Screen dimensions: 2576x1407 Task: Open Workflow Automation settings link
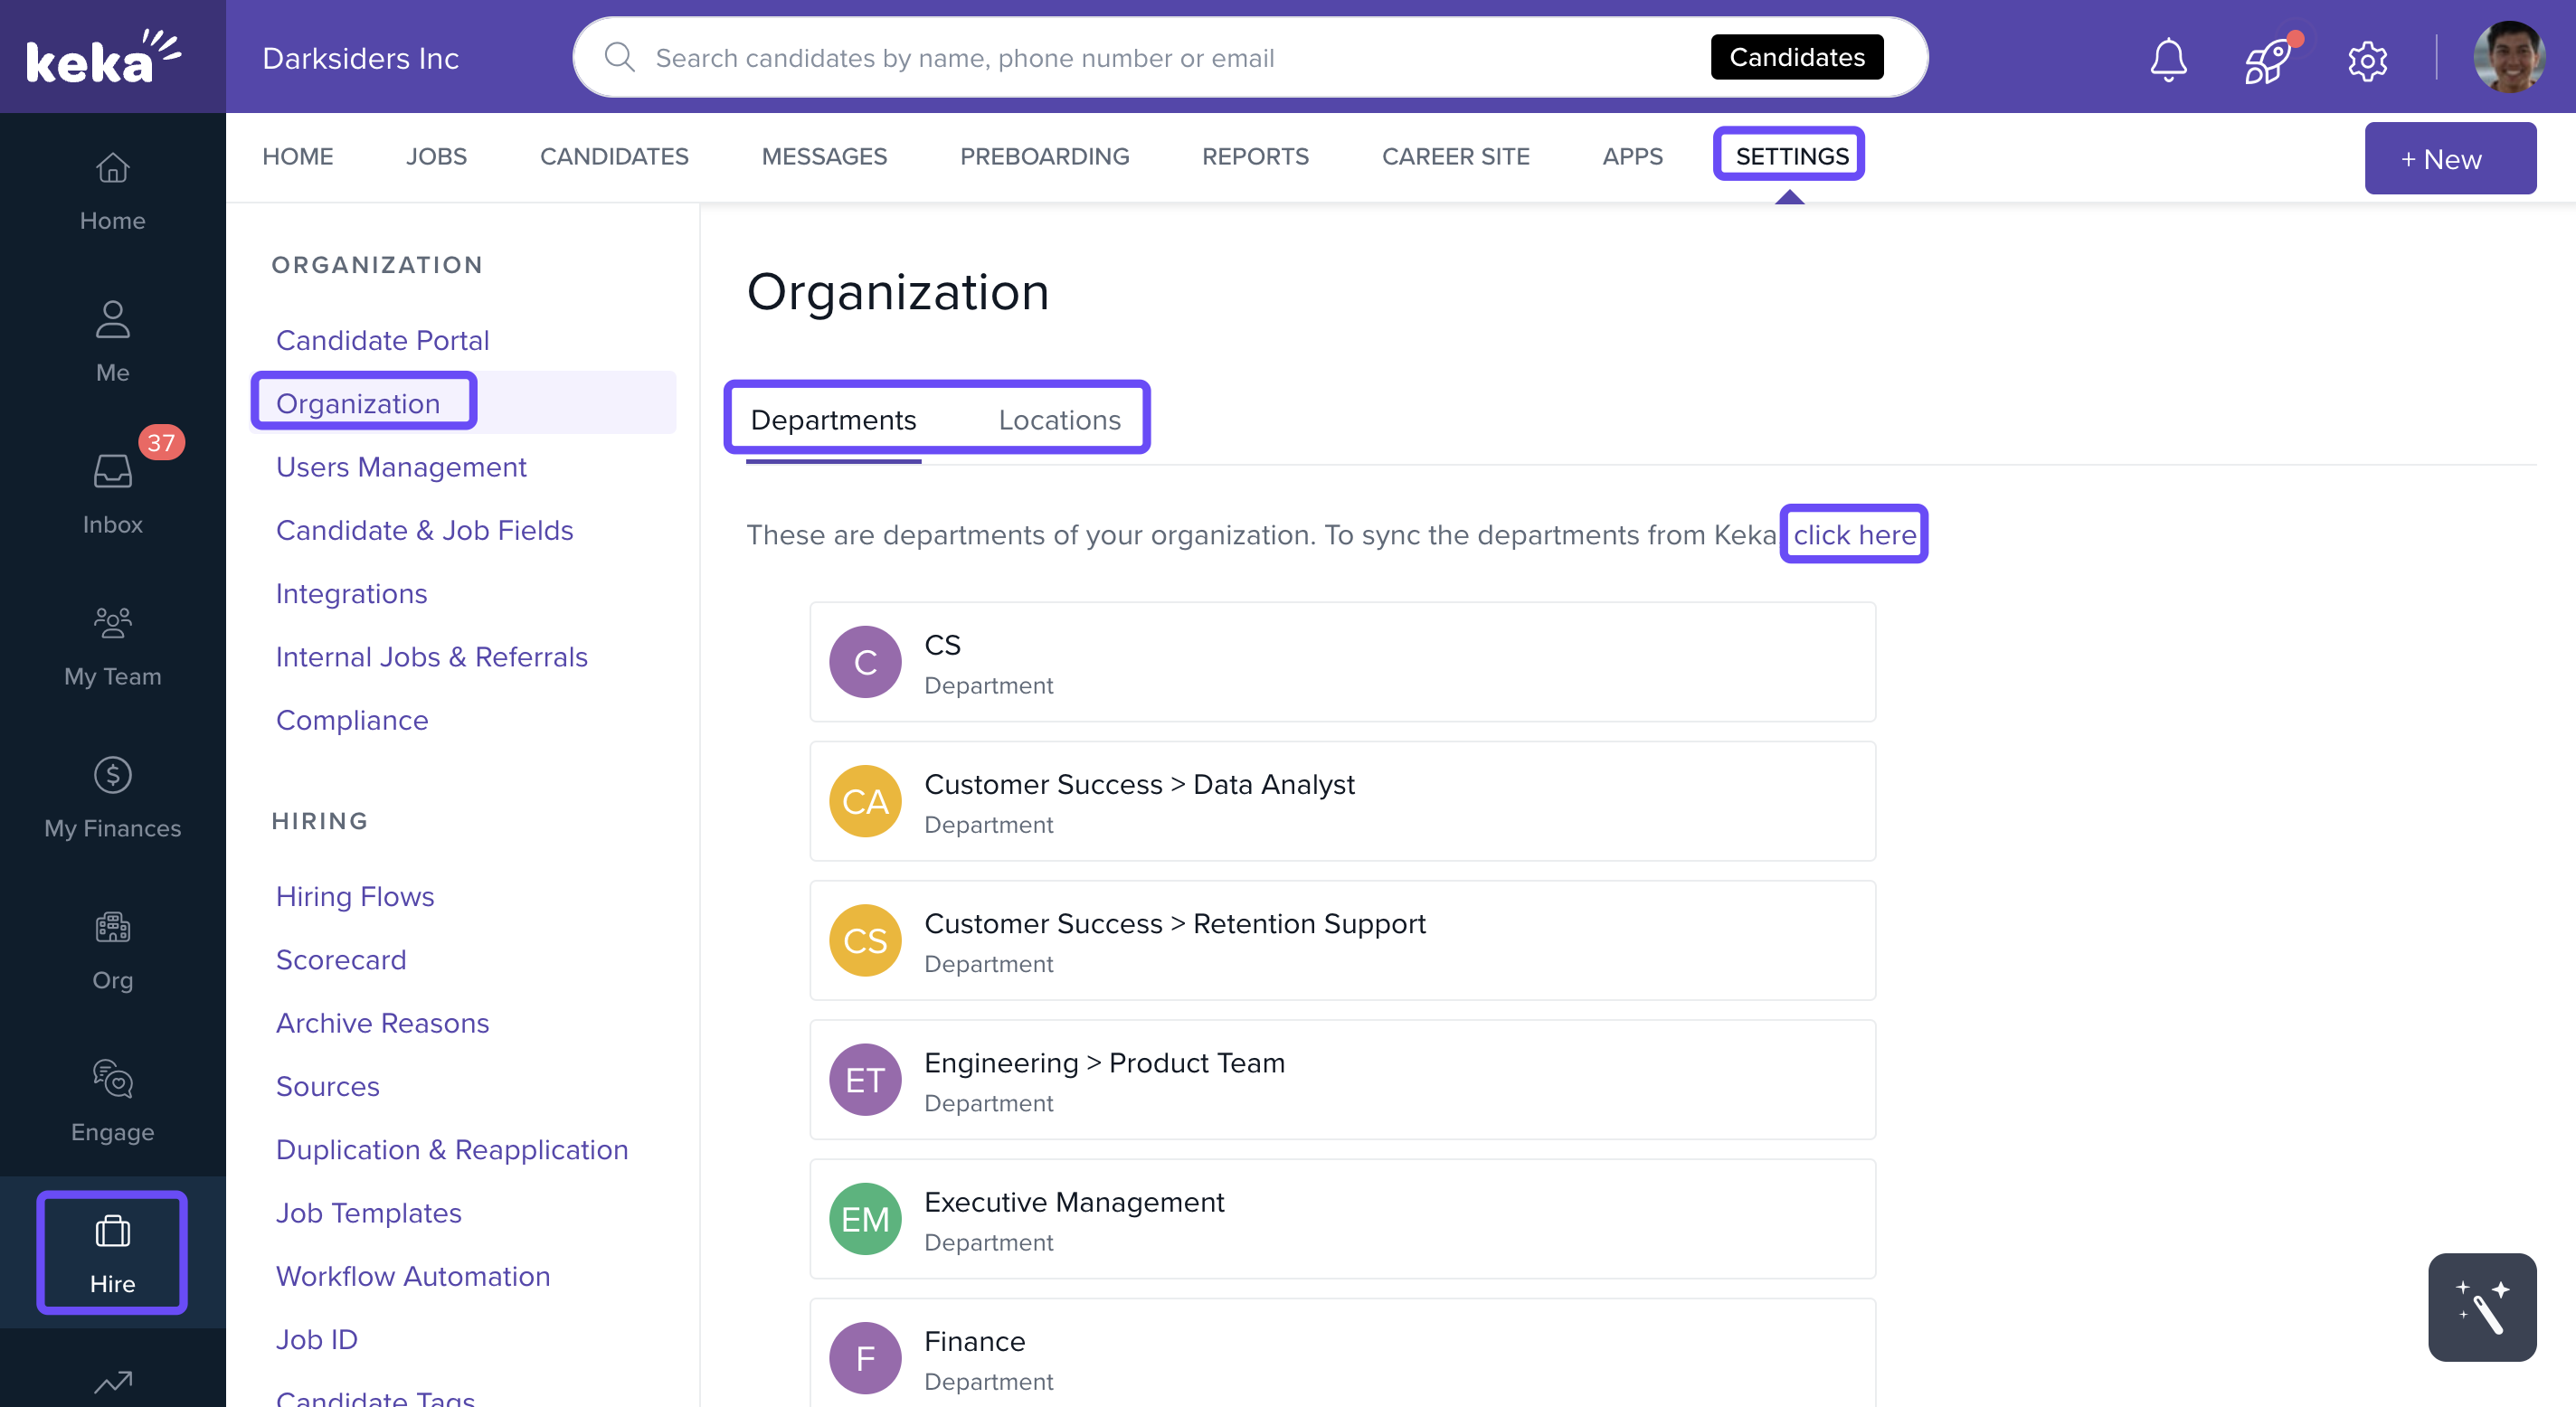point(412,1276)
